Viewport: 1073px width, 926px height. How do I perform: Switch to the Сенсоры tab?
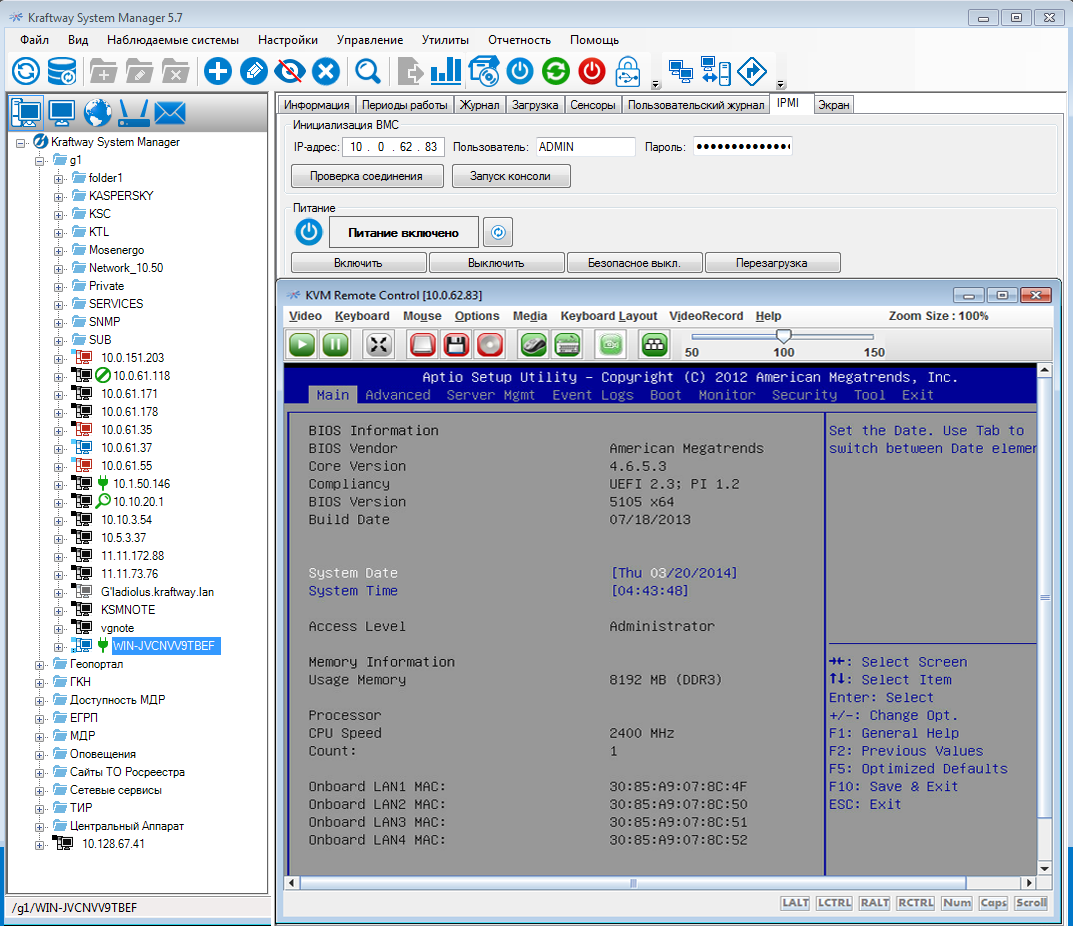(x=593, y=103)
